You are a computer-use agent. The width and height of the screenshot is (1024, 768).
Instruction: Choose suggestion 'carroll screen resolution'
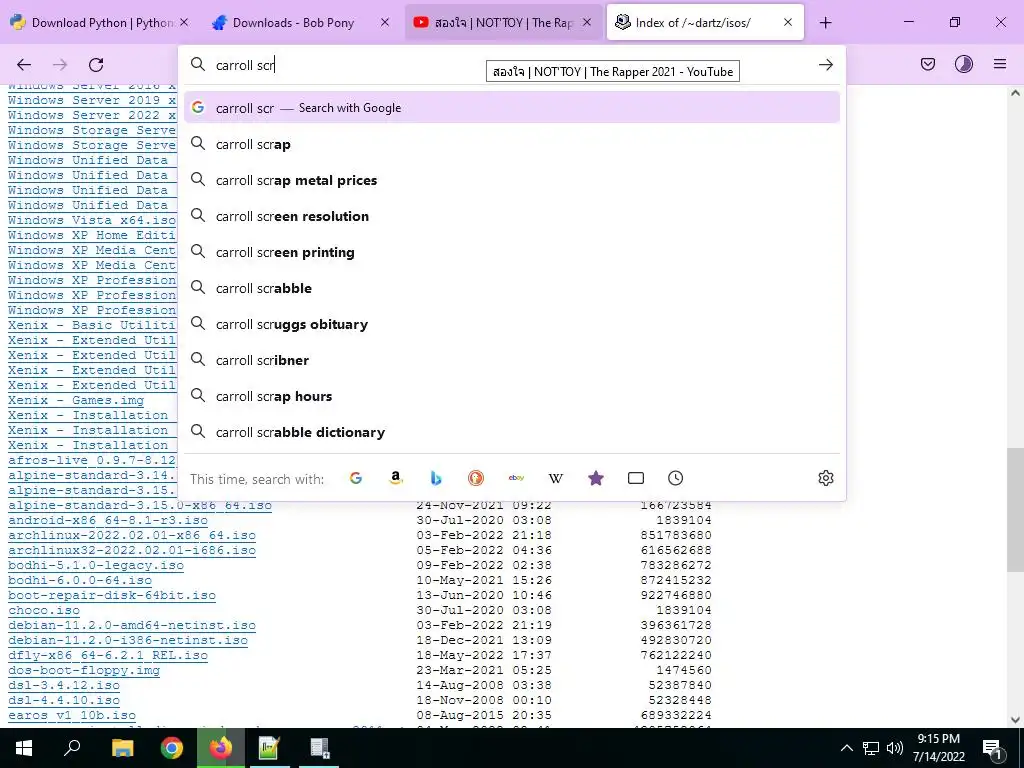(511, 216)
